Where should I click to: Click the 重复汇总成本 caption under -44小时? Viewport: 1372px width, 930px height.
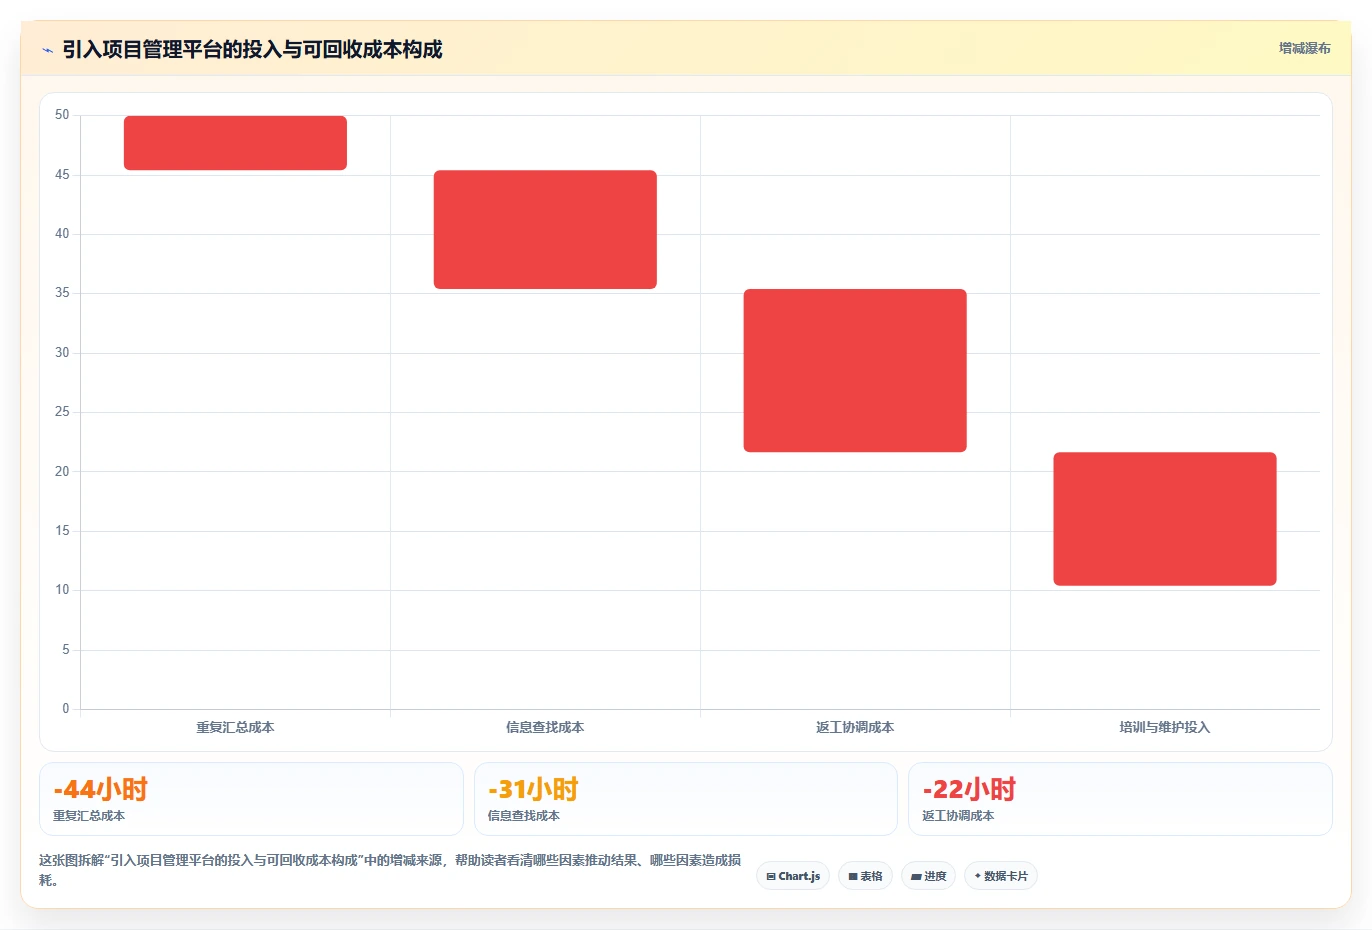[89, 816]
